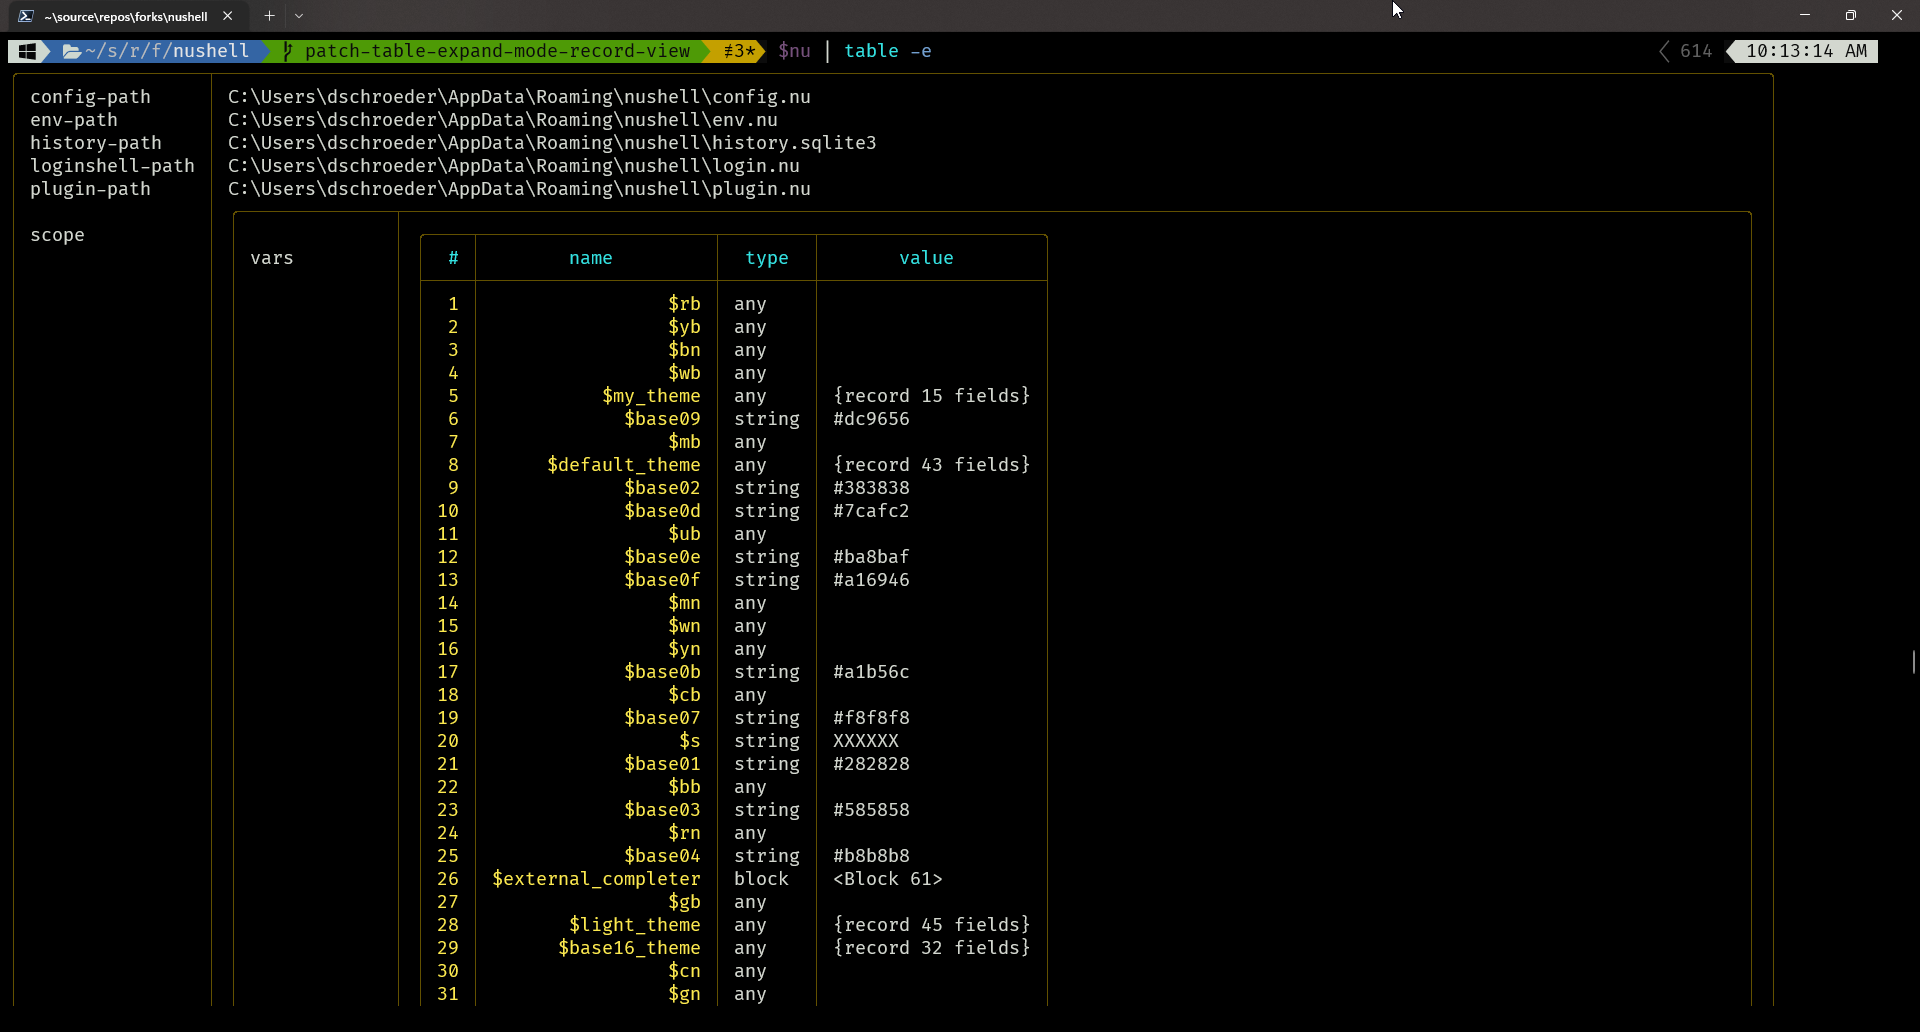Click the vars label

click(x=272, y=258)
